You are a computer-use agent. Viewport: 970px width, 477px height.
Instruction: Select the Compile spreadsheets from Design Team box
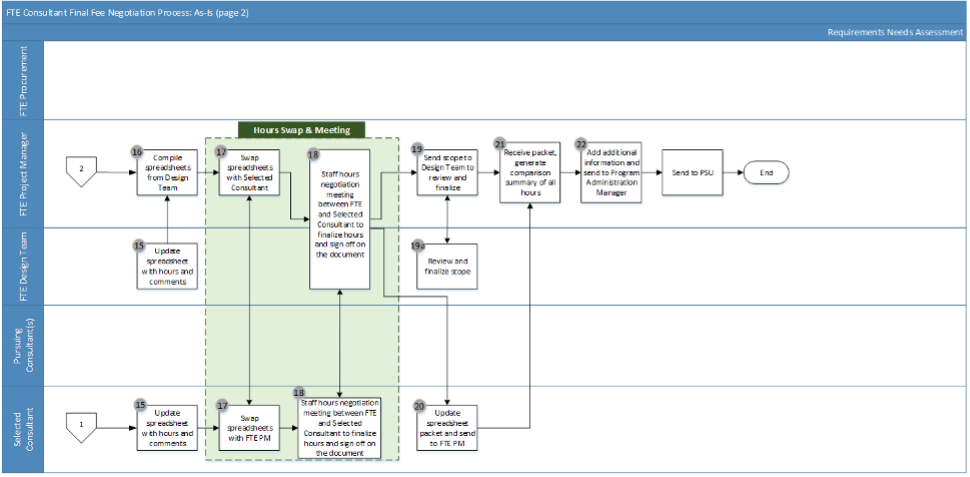pyautogui.click(x=168, y=172)
